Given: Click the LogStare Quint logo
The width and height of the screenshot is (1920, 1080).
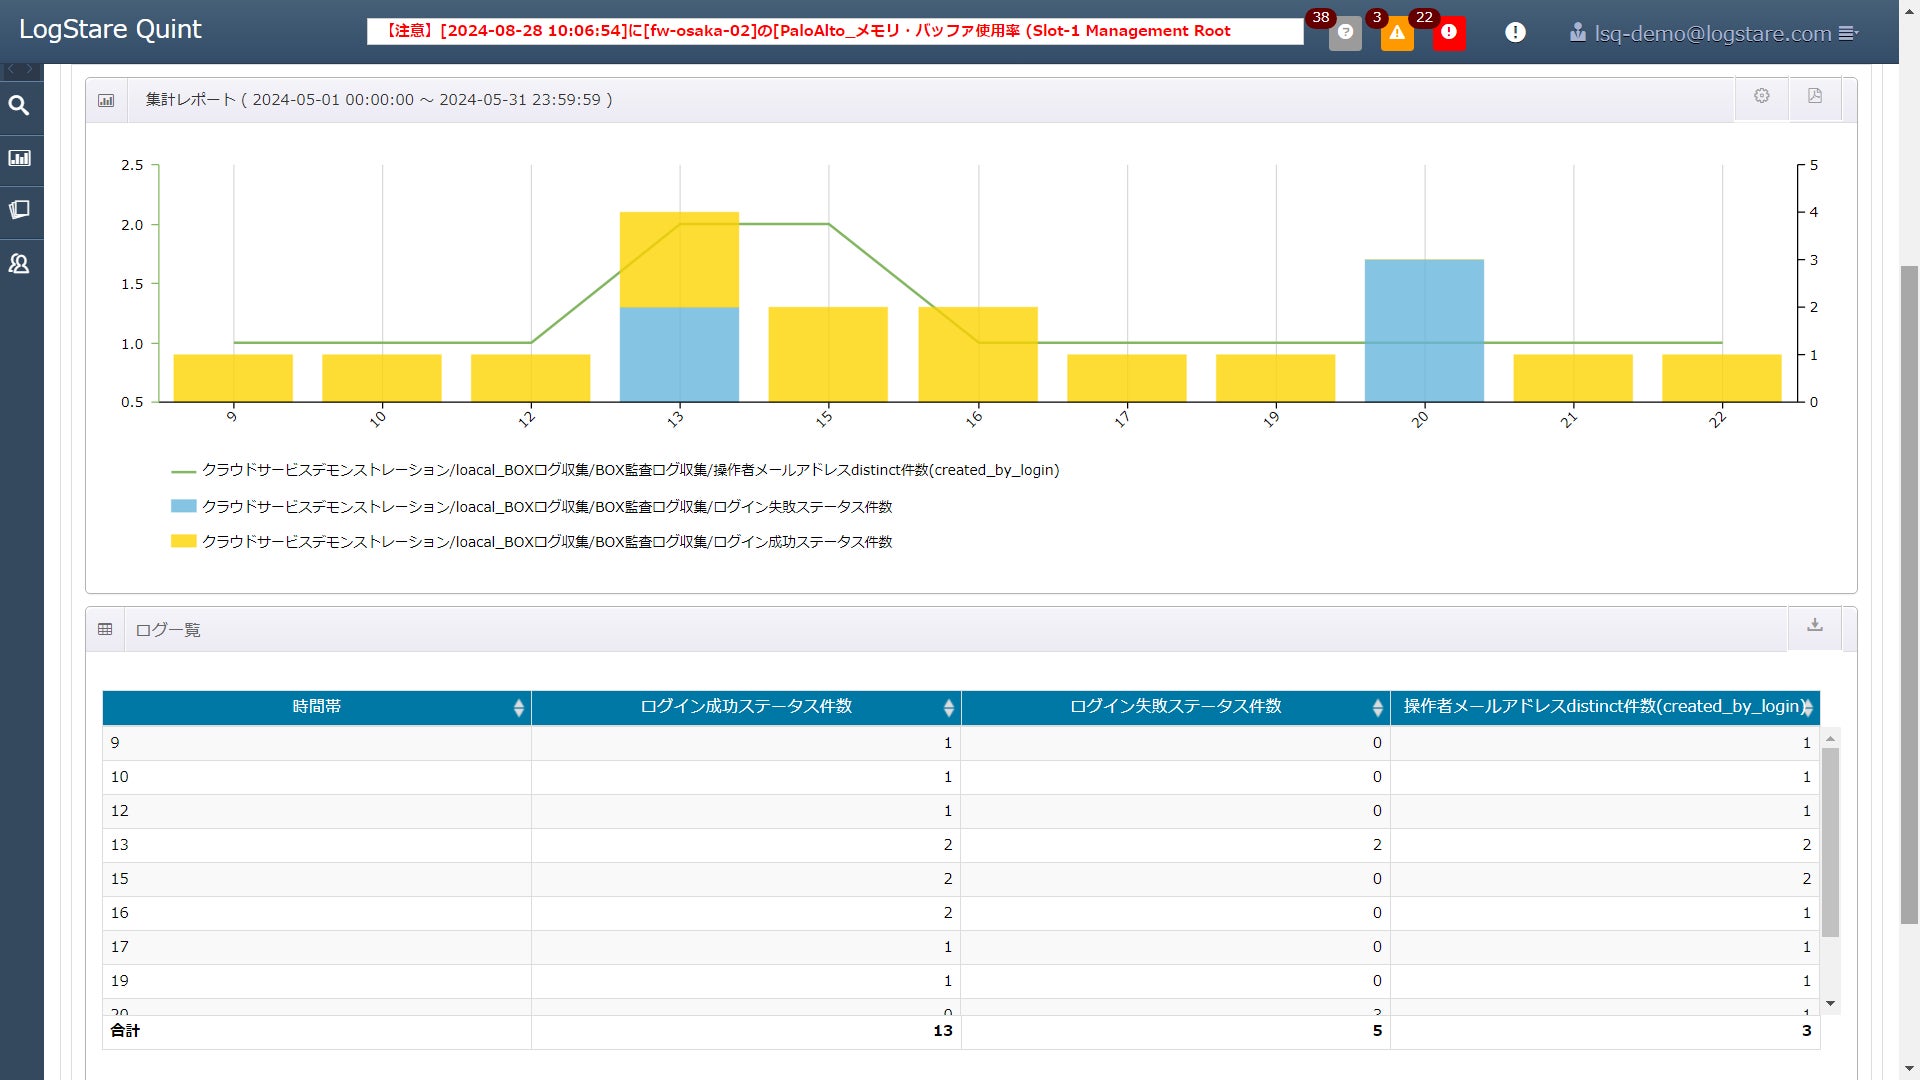Looking at the screenshot, I should point(110,29).
